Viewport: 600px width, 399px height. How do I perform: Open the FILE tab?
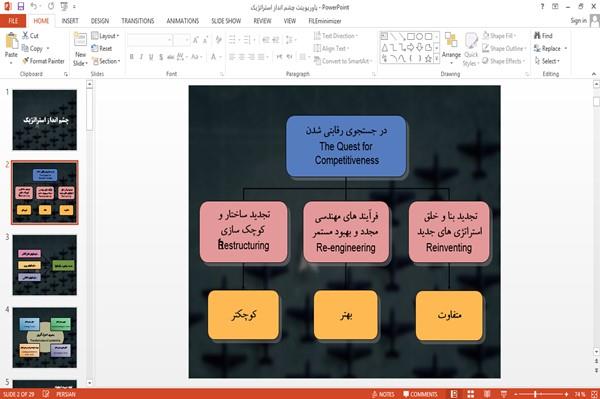tap(13, 21)
